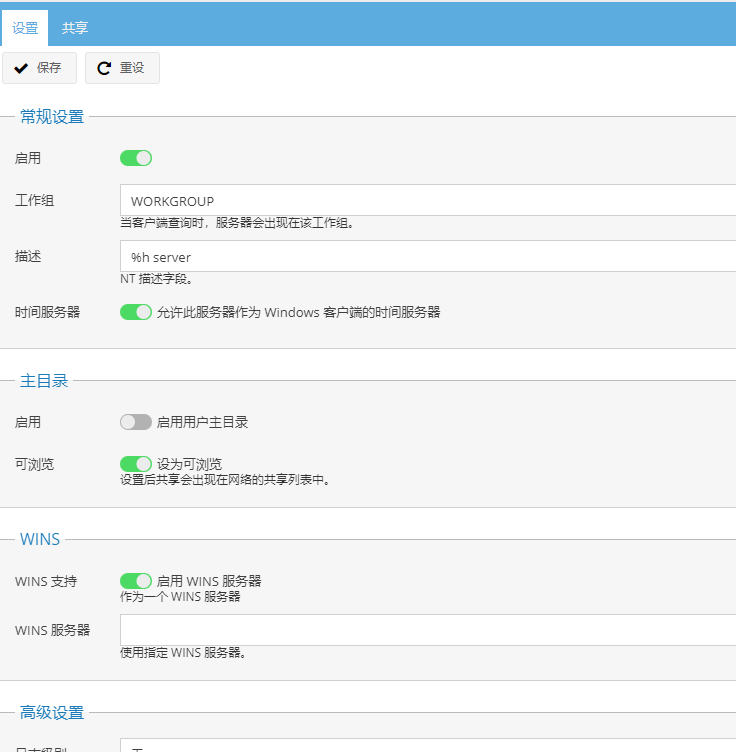This screenshot has width=736, height=752.
Task: Click the 时间服务器 label
Action: point(47,313)
